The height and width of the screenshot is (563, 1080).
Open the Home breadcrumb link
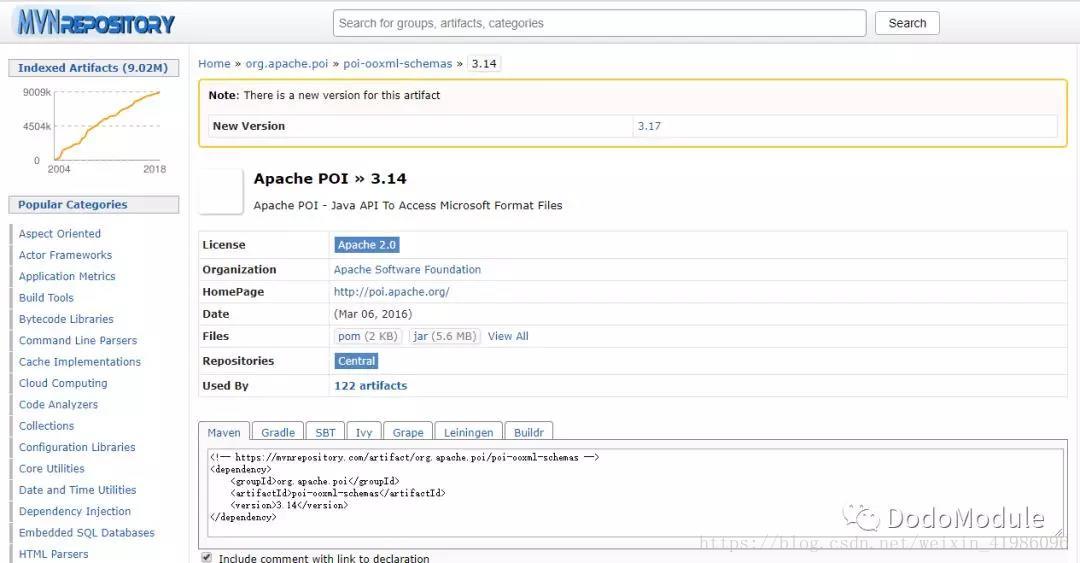pyautogui.click(x=214, y=63)
